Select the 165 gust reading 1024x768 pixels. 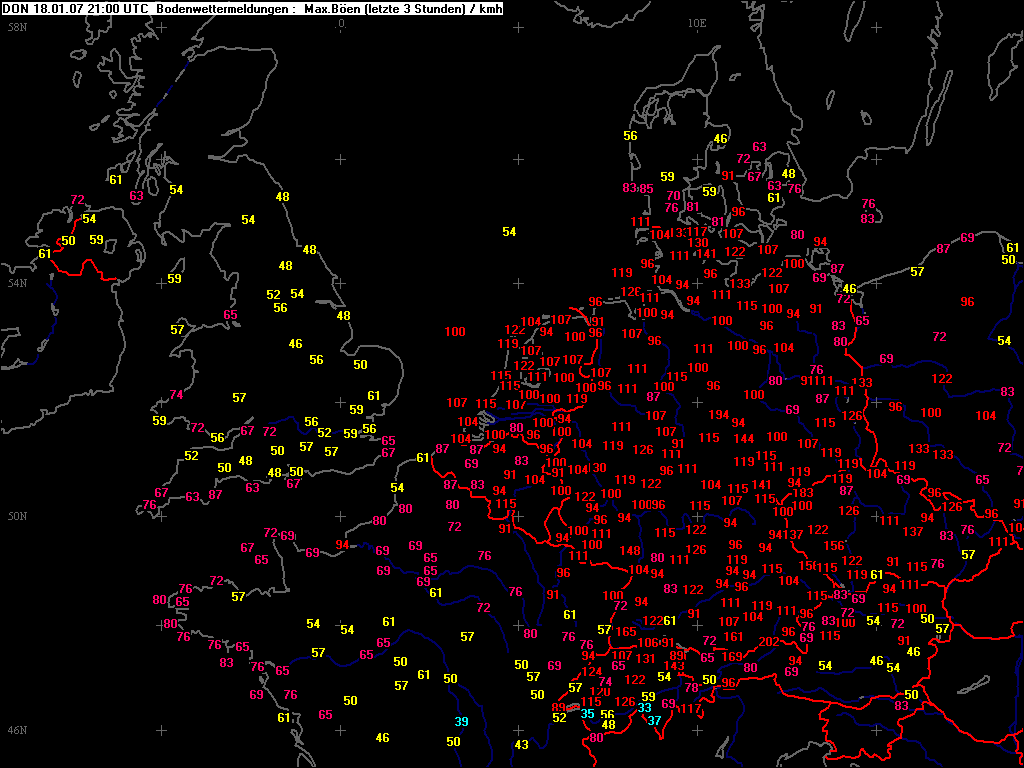pyautogui.click(x=626, y=632)
